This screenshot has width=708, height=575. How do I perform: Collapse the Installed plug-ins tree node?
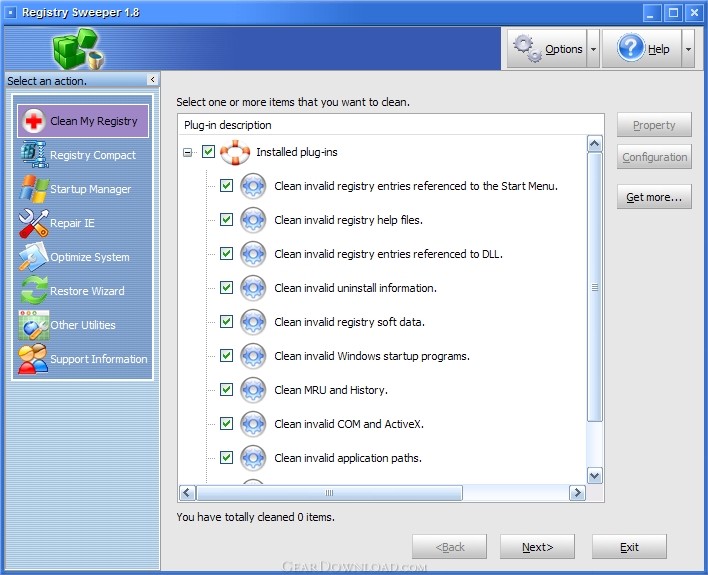point(187,153)
